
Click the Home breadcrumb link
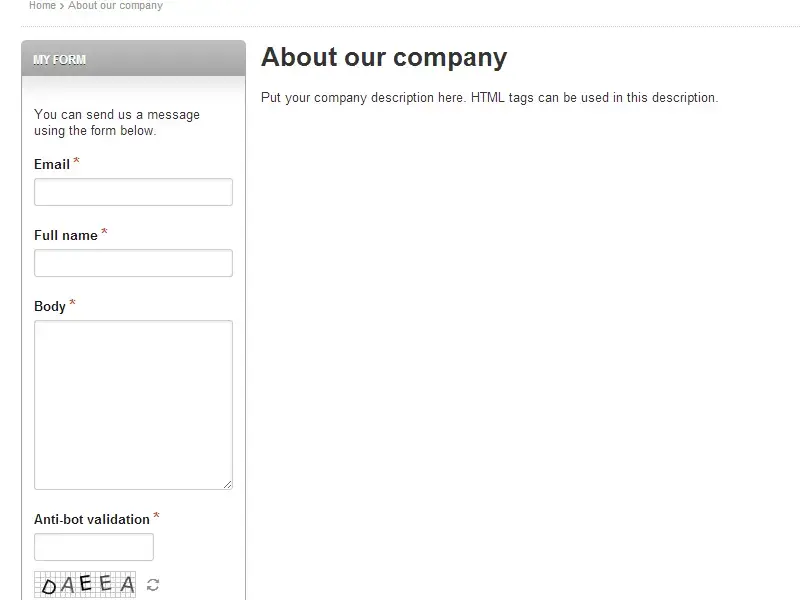click(42, 5)
